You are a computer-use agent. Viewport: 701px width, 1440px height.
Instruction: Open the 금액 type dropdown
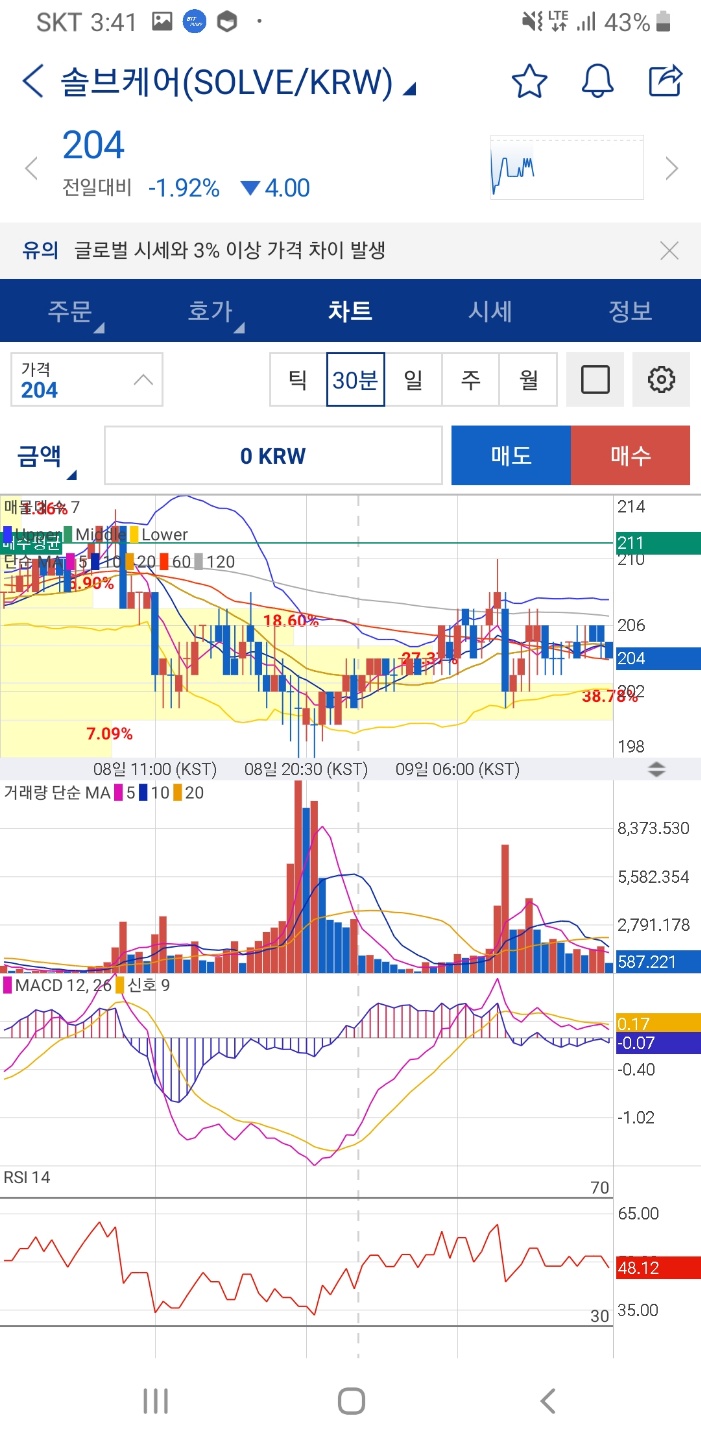point(47,457)
